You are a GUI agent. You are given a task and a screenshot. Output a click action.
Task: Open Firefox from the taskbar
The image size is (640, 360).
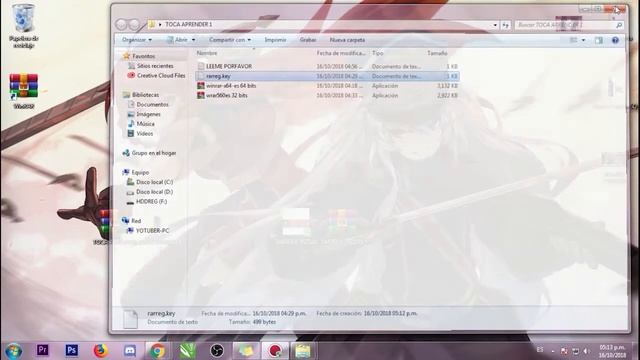pyautogui.click(x=100, y=350)
